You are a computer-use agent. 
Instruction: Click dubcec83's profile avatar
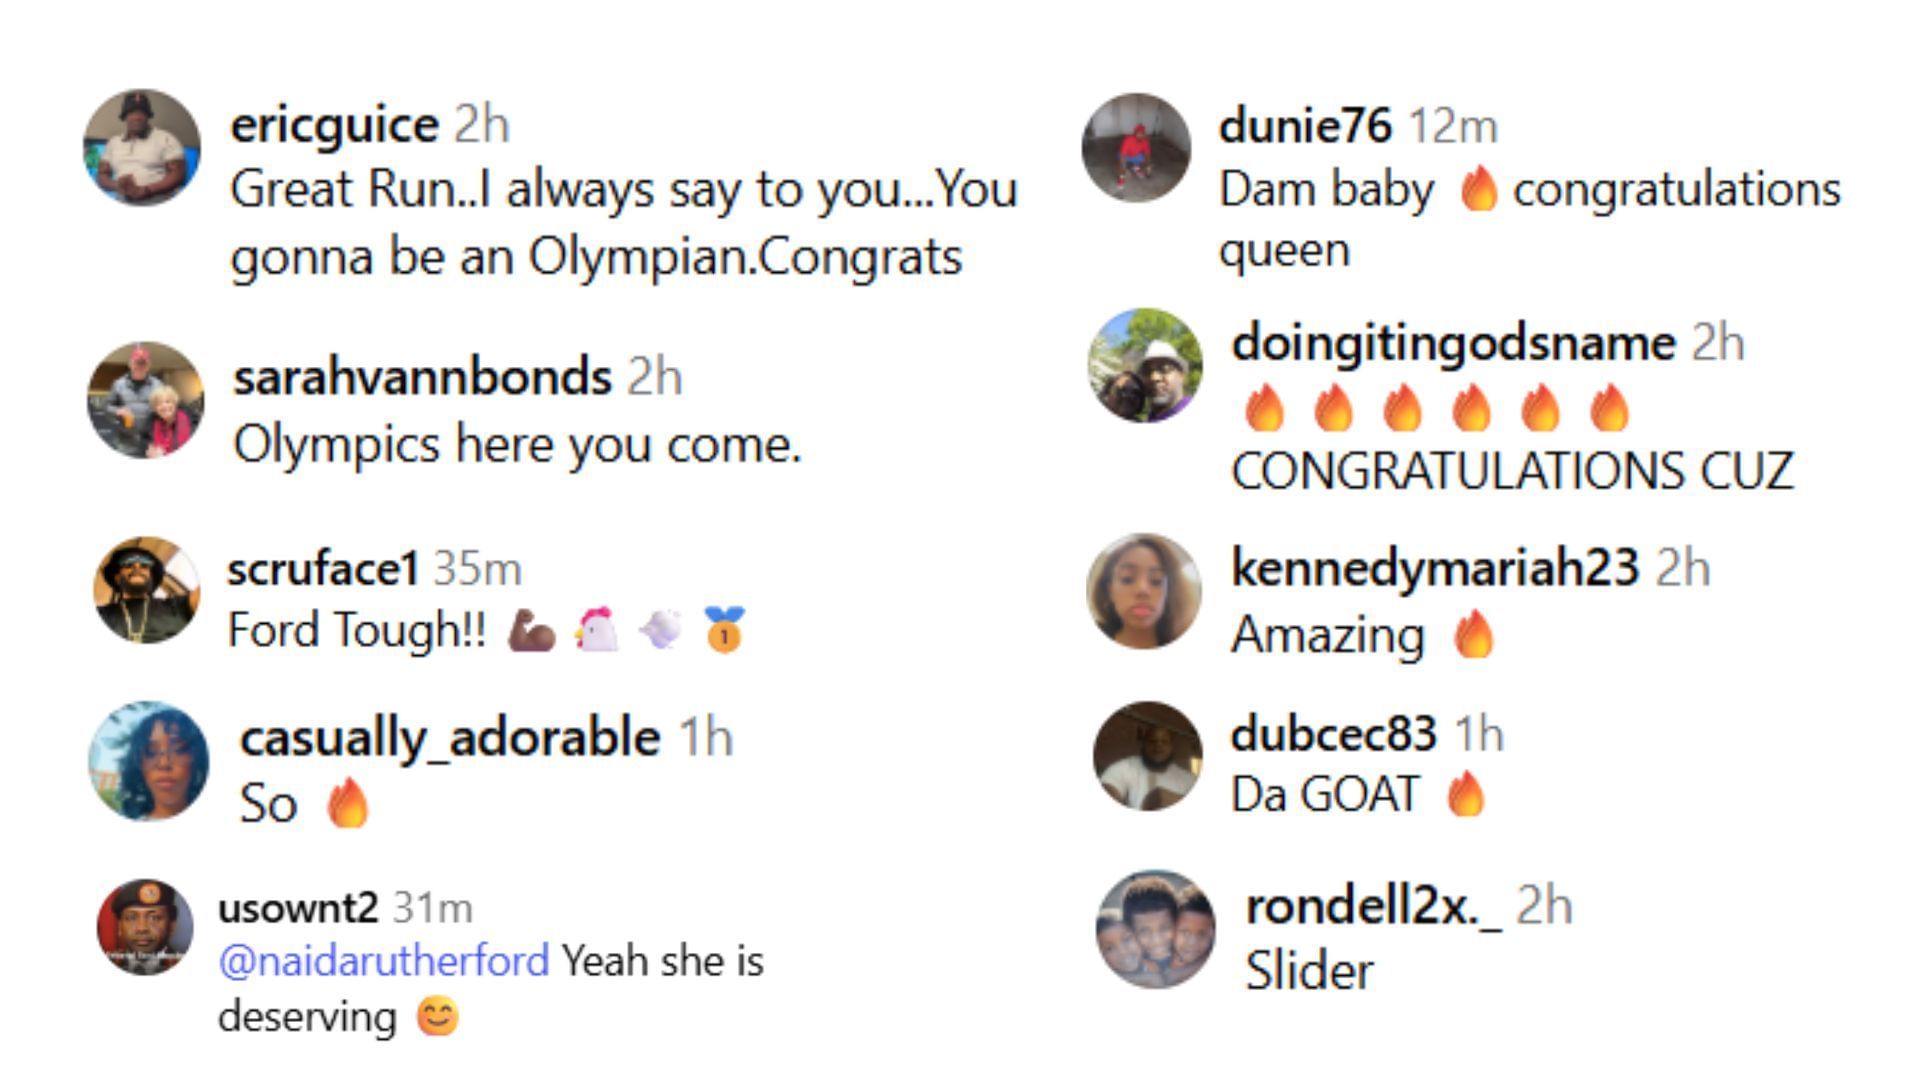1147,756
